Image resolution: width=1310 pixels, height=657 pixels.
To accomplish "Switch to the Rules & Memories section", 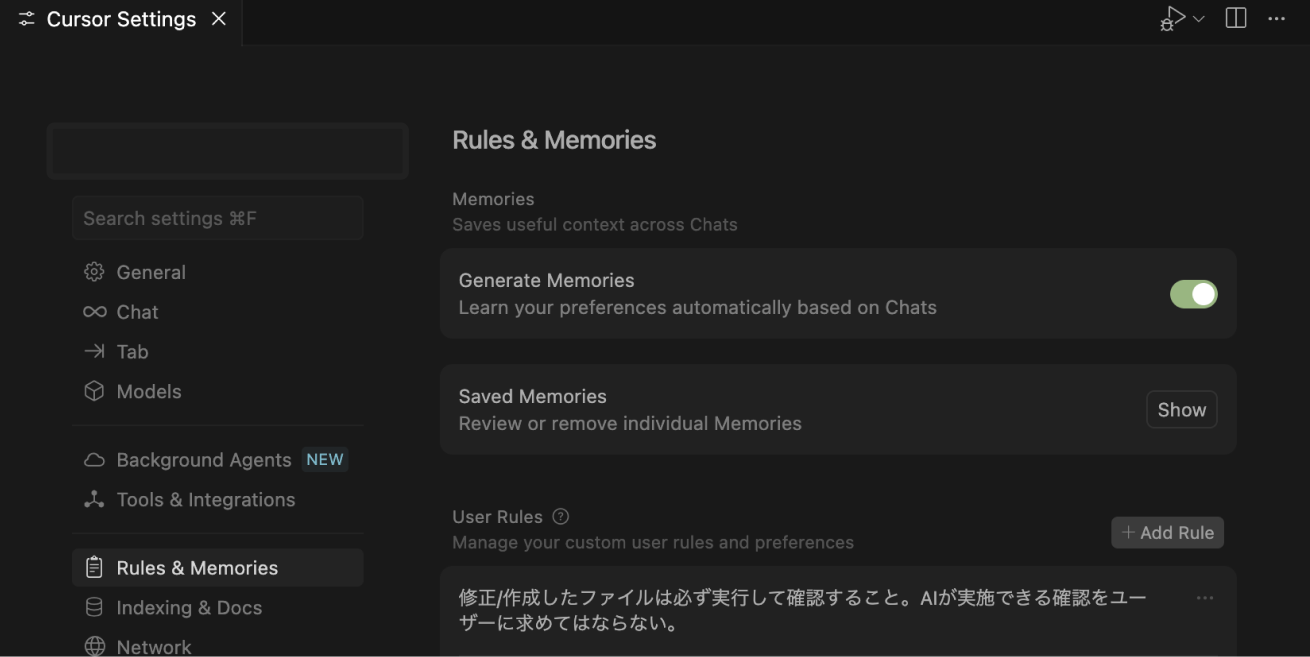I will (197, 567).
